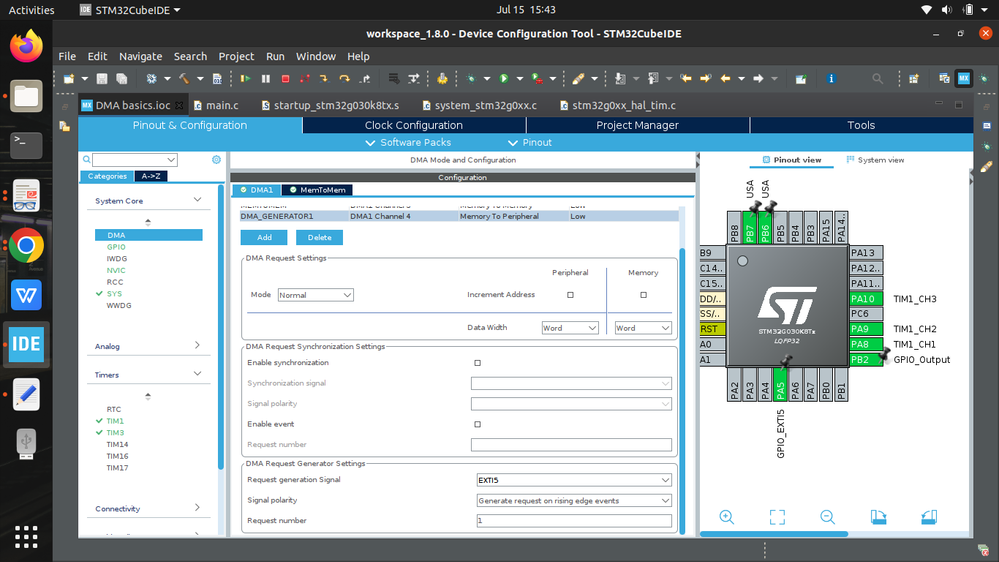This screenshot has width=999, height=562.
Task: Expand the Pinout dropdown menu
Action: click(530, 143)
